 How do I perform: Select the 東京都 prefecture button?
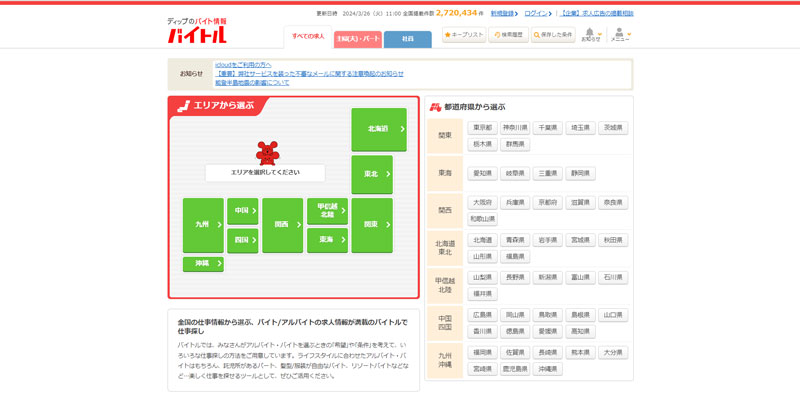(482, 128)
